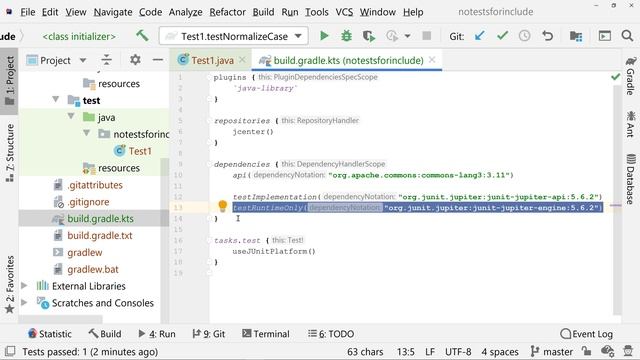Toggle the Ant tool window
Image resolution: width=640 pixels, height=360 pixels.
pos(631,124)
